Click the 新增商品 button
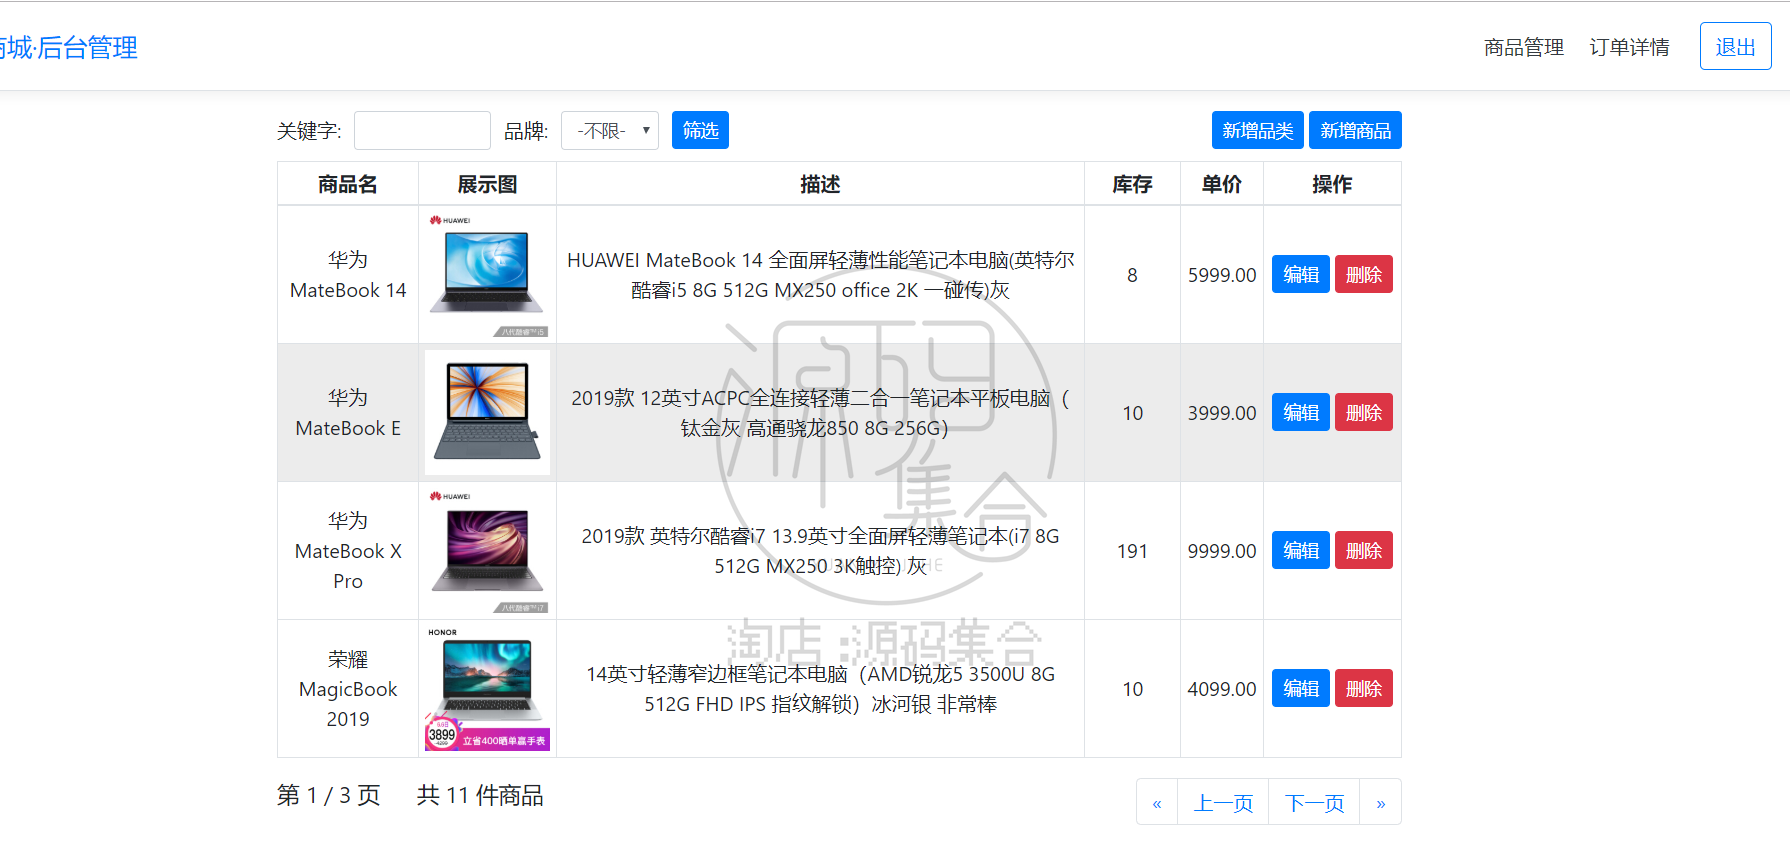 (x=1355, y=130)
